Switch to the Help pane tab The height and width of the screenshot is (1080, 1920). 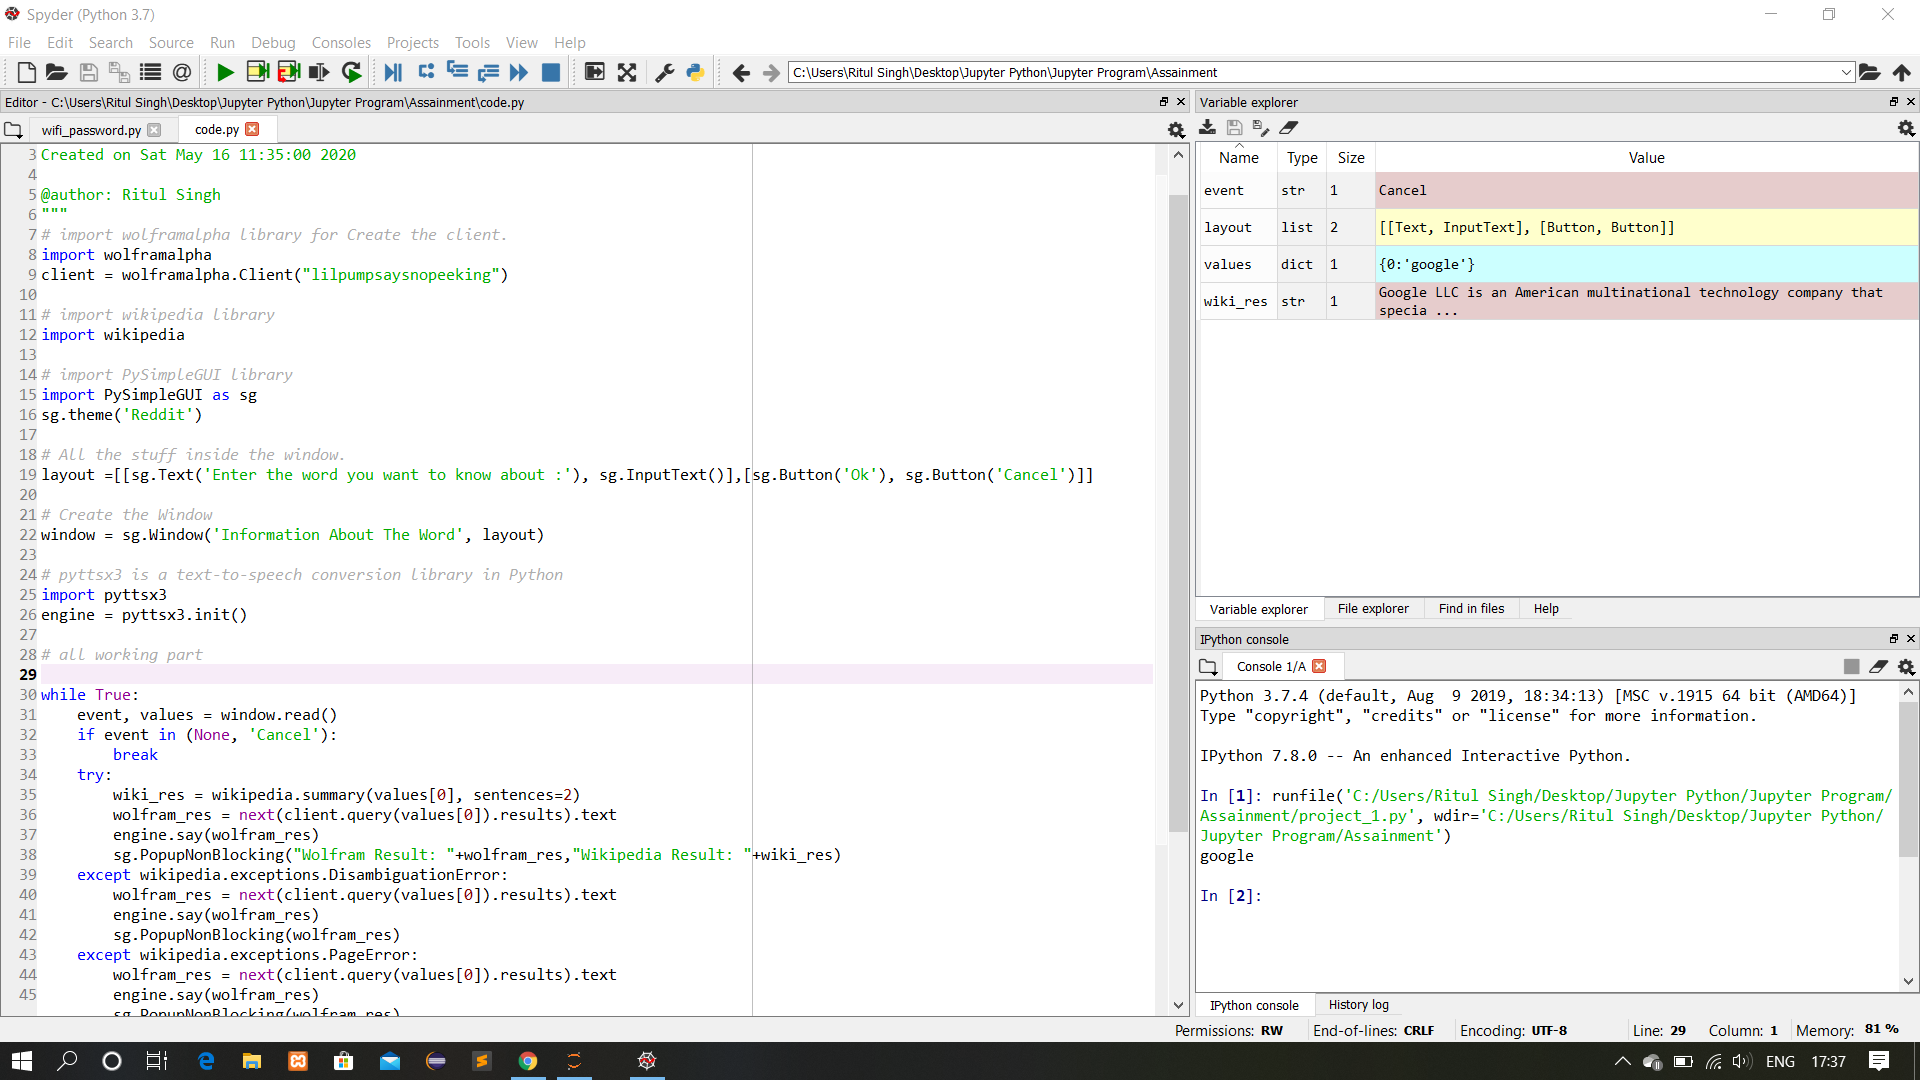1546,608
